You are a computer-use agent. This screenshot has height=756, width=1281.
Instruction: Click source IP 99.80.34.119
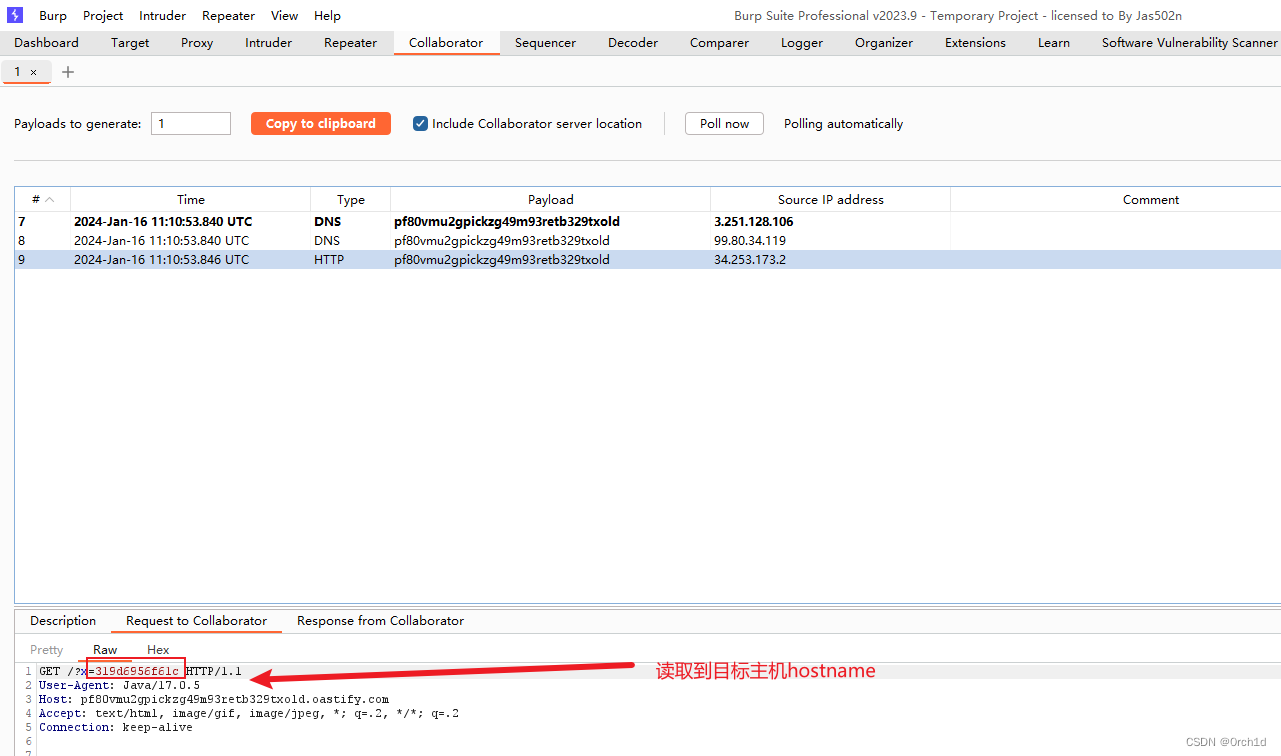pos(750,241)
